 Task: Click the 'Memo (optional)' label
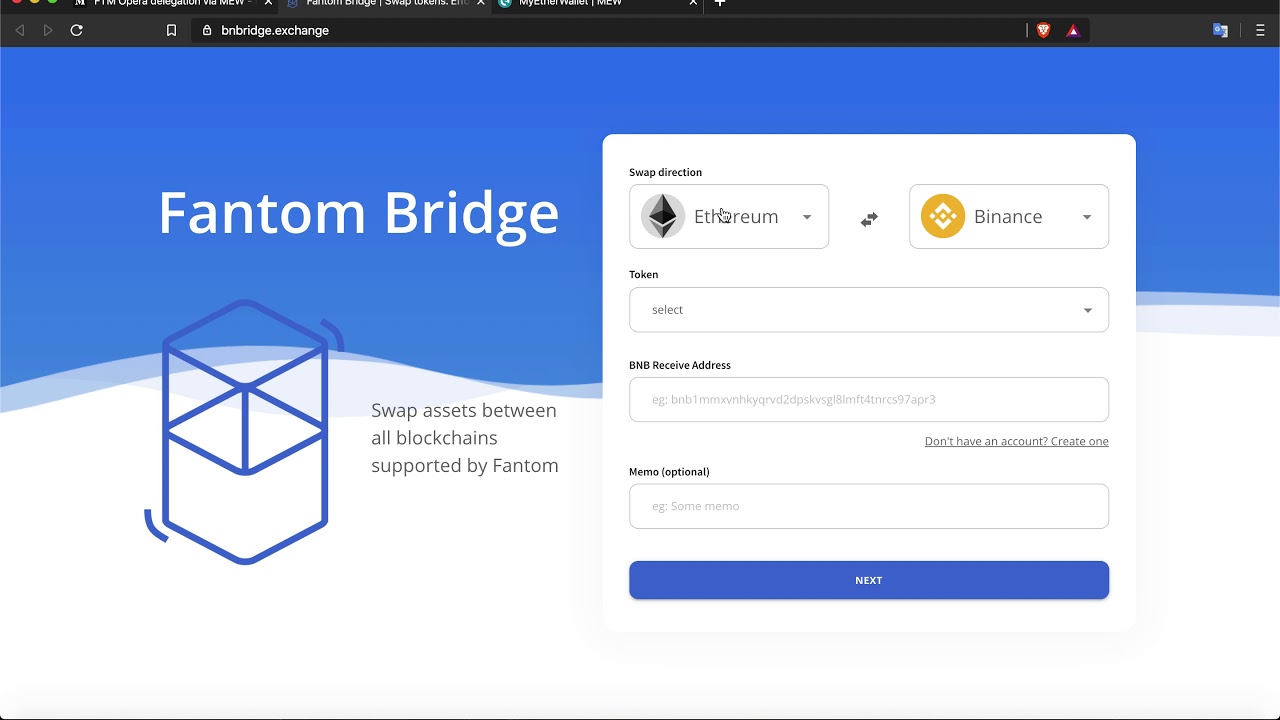click(669, 471)
